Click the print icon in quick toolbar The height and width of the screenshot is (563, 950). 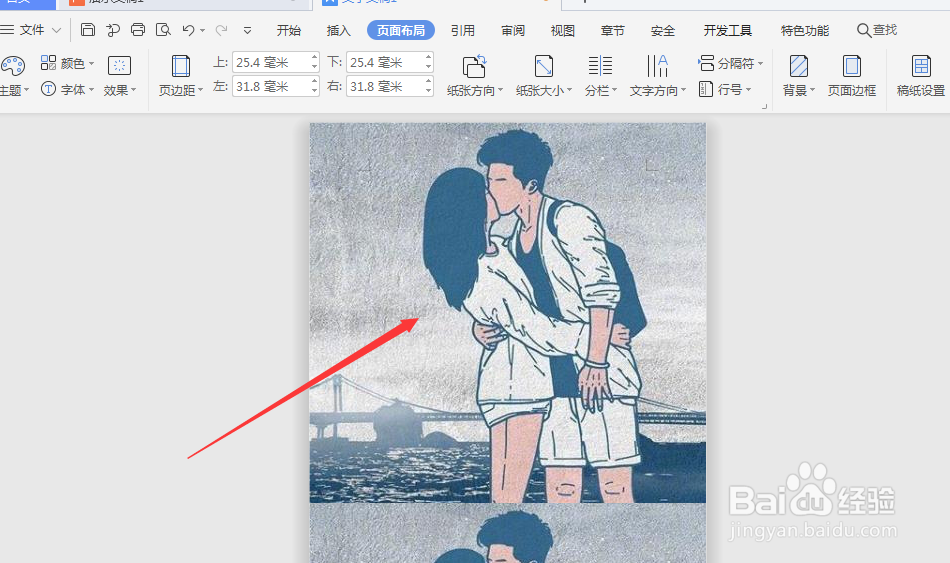pos(138,30)
